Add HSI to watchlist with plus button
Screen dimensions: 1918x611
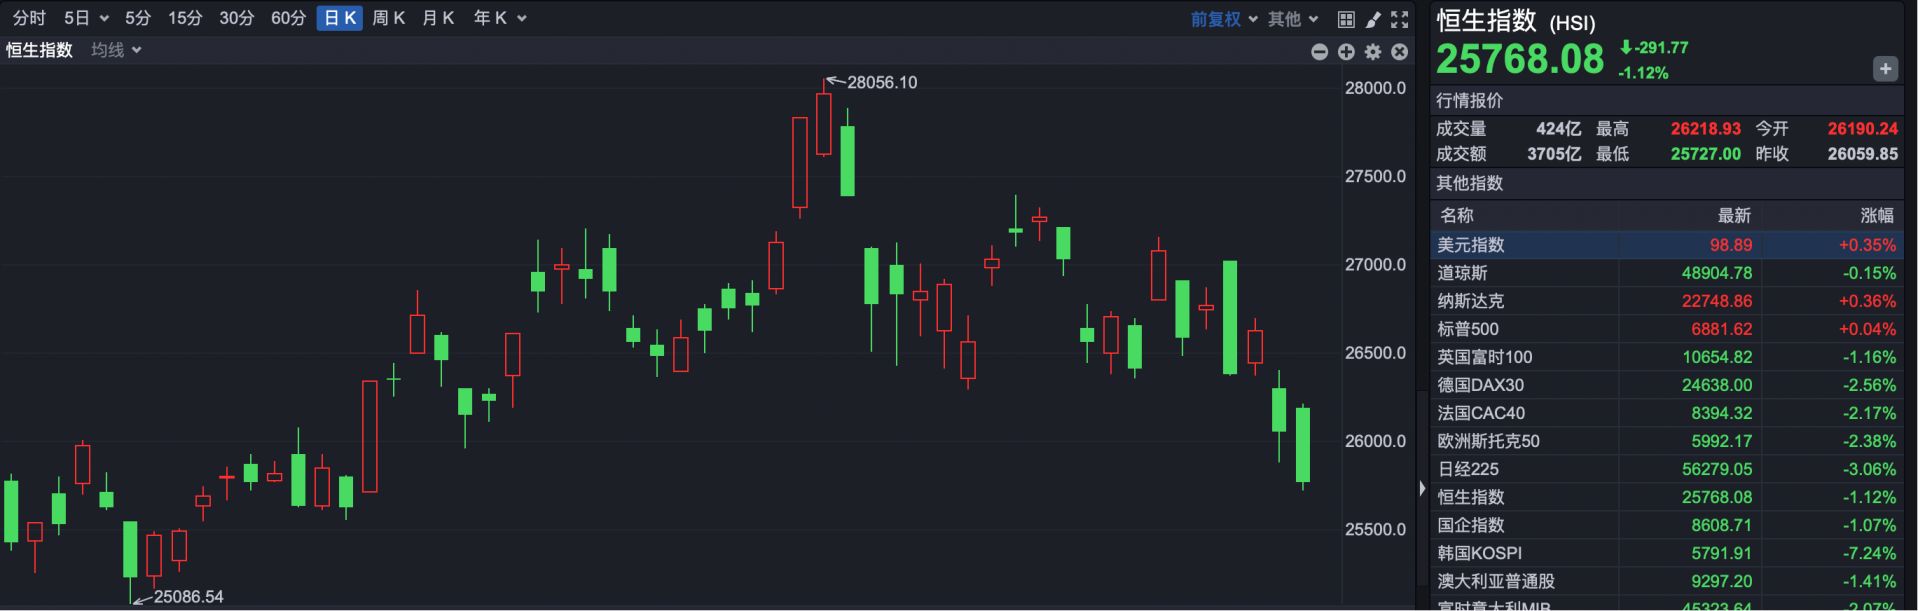(x=1885, y=69)
